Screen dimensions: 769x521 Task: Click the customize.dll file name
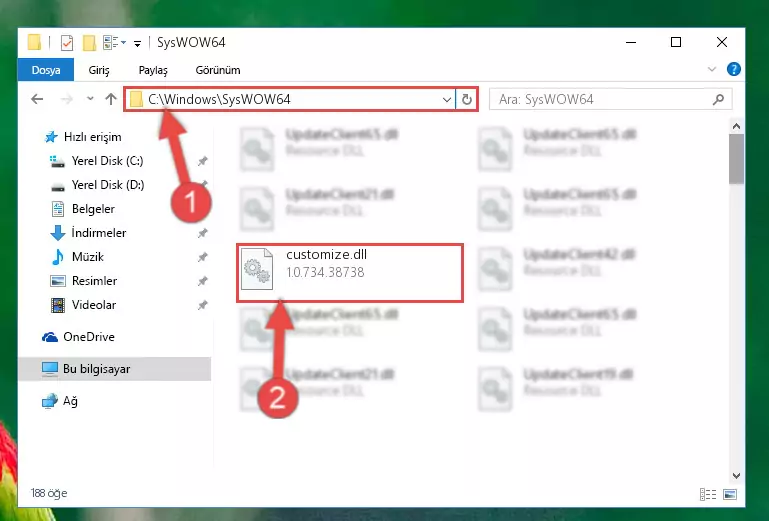click(x=327, y=255)
